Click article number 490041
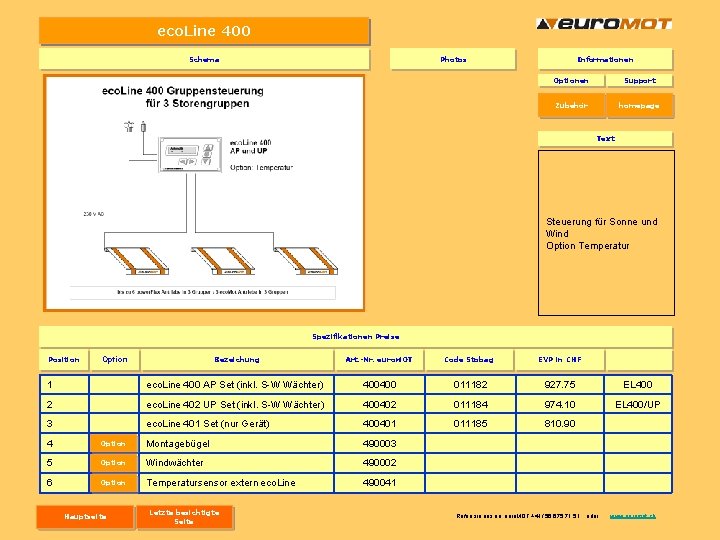Screen dimensions: 720x540 point(379,483)
